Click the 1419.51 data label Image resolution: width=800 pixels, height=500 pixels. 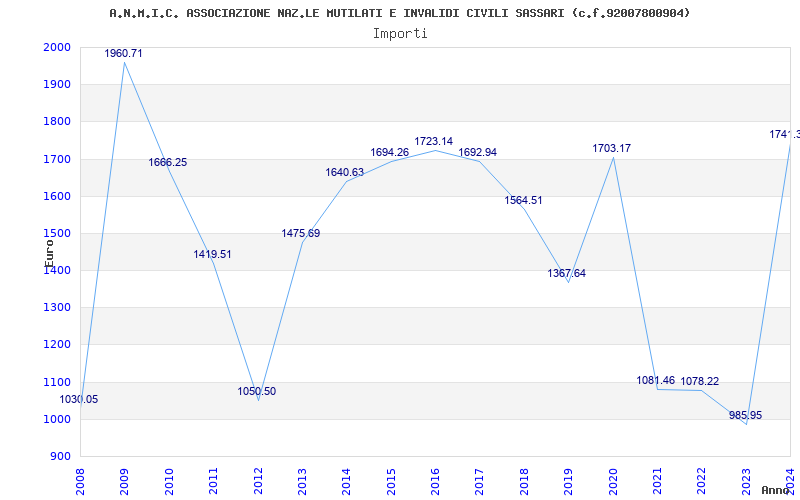tap(212, 254)
